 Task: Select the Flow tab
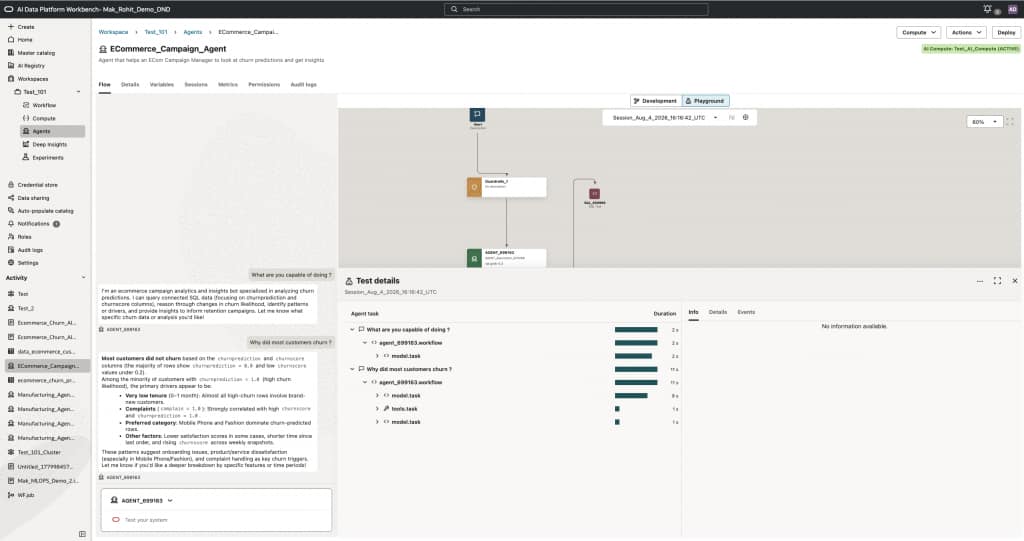click(104, 85)
